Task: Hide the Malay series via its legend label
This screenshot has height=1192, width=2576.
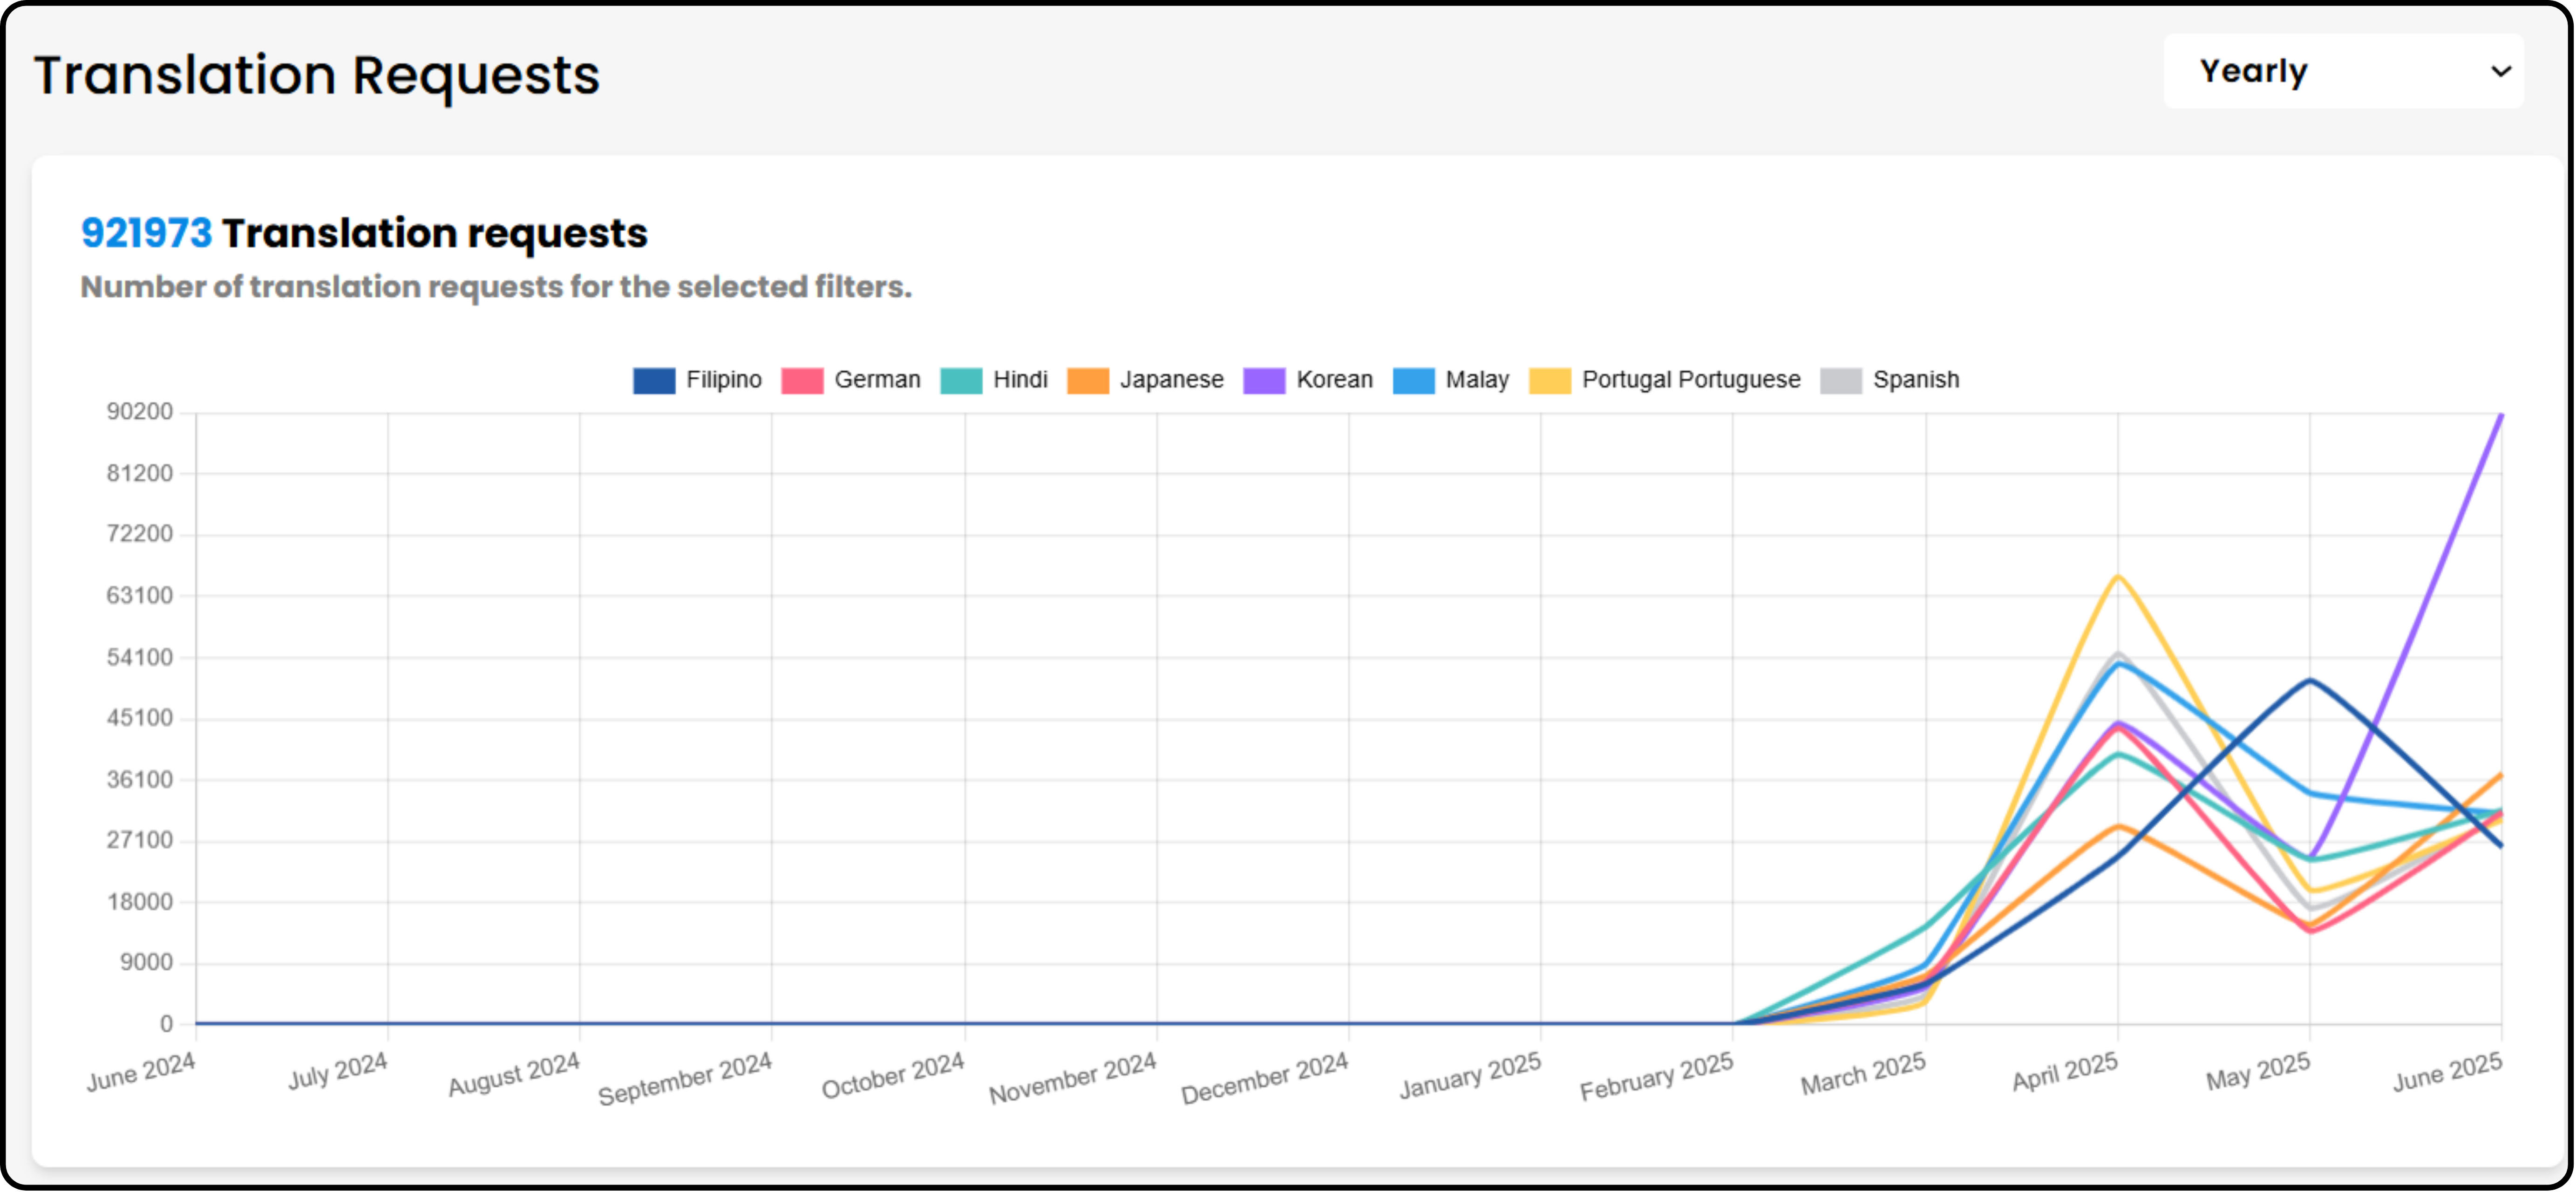Action: point(1477,380)
